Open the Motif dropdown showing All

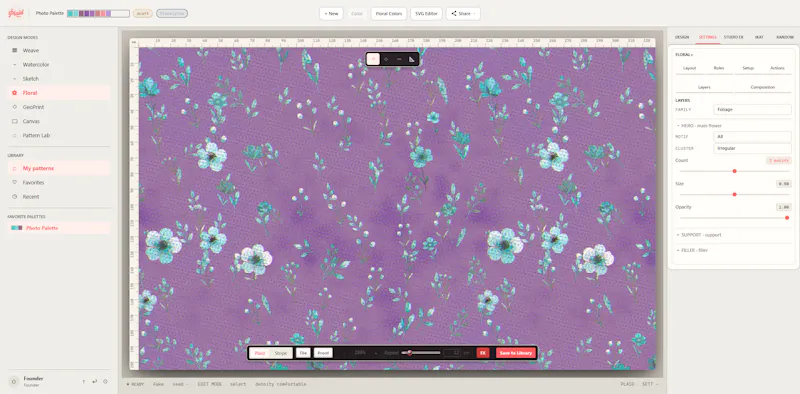(x=753, y=137)
